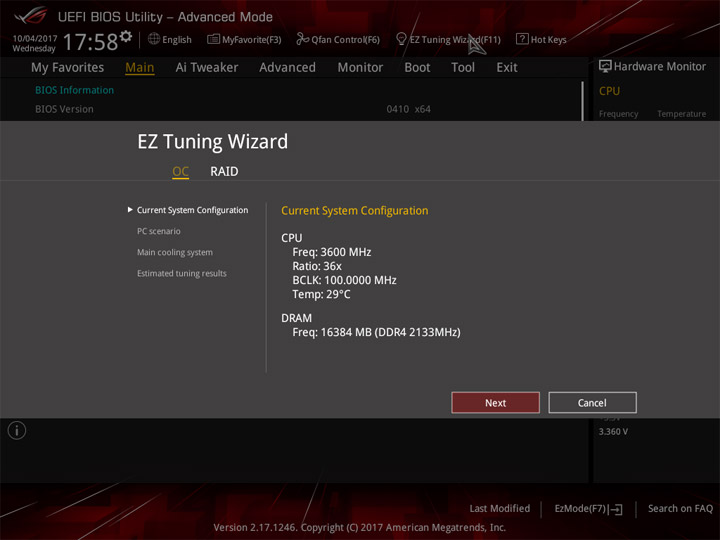Viewport: 720px width, 540px height.
Task: Open MyFavorite(F3) list icon
Action: pos(213,39)
